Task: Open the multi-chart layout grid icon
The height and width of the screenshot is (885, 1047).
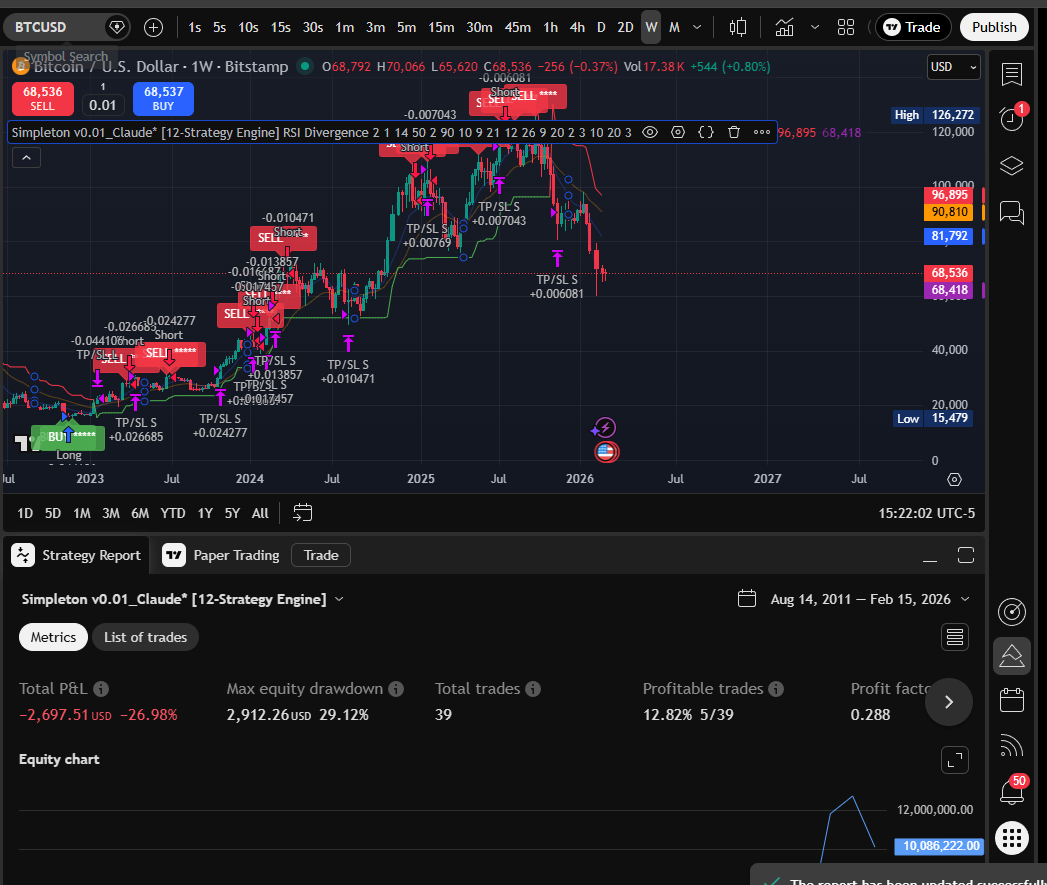Action: click(x=846, y=27)
